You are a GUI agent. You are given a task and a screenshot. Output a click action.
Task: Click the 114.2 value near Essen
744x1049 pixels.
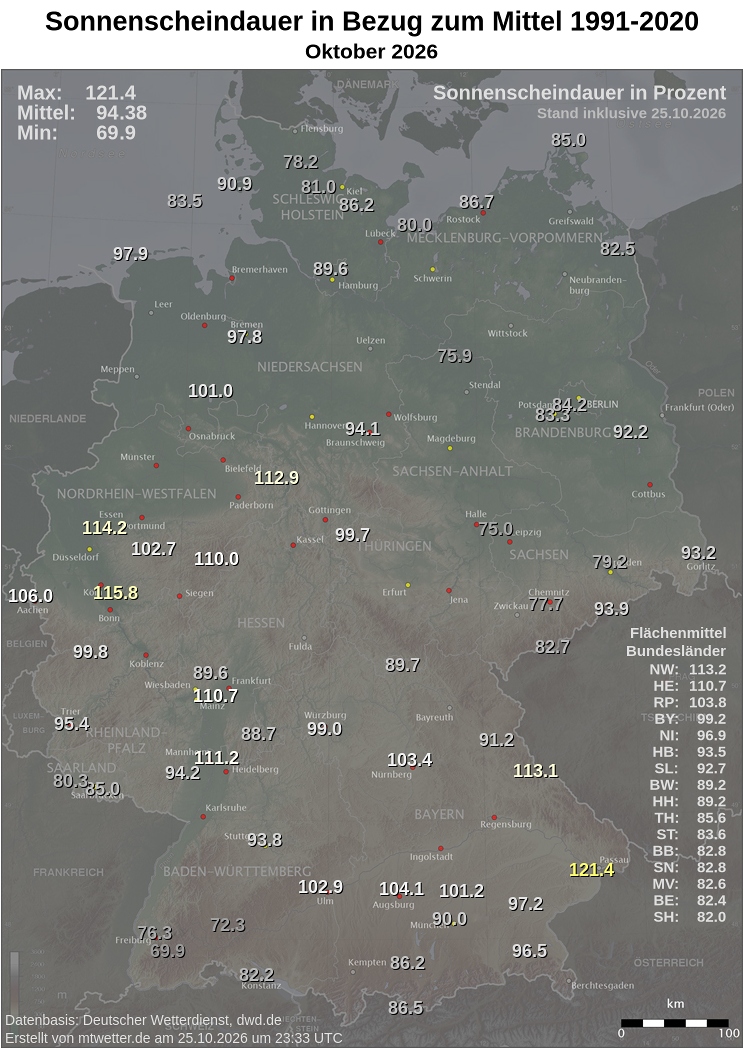pyautogui.click(x=104, y=528)
